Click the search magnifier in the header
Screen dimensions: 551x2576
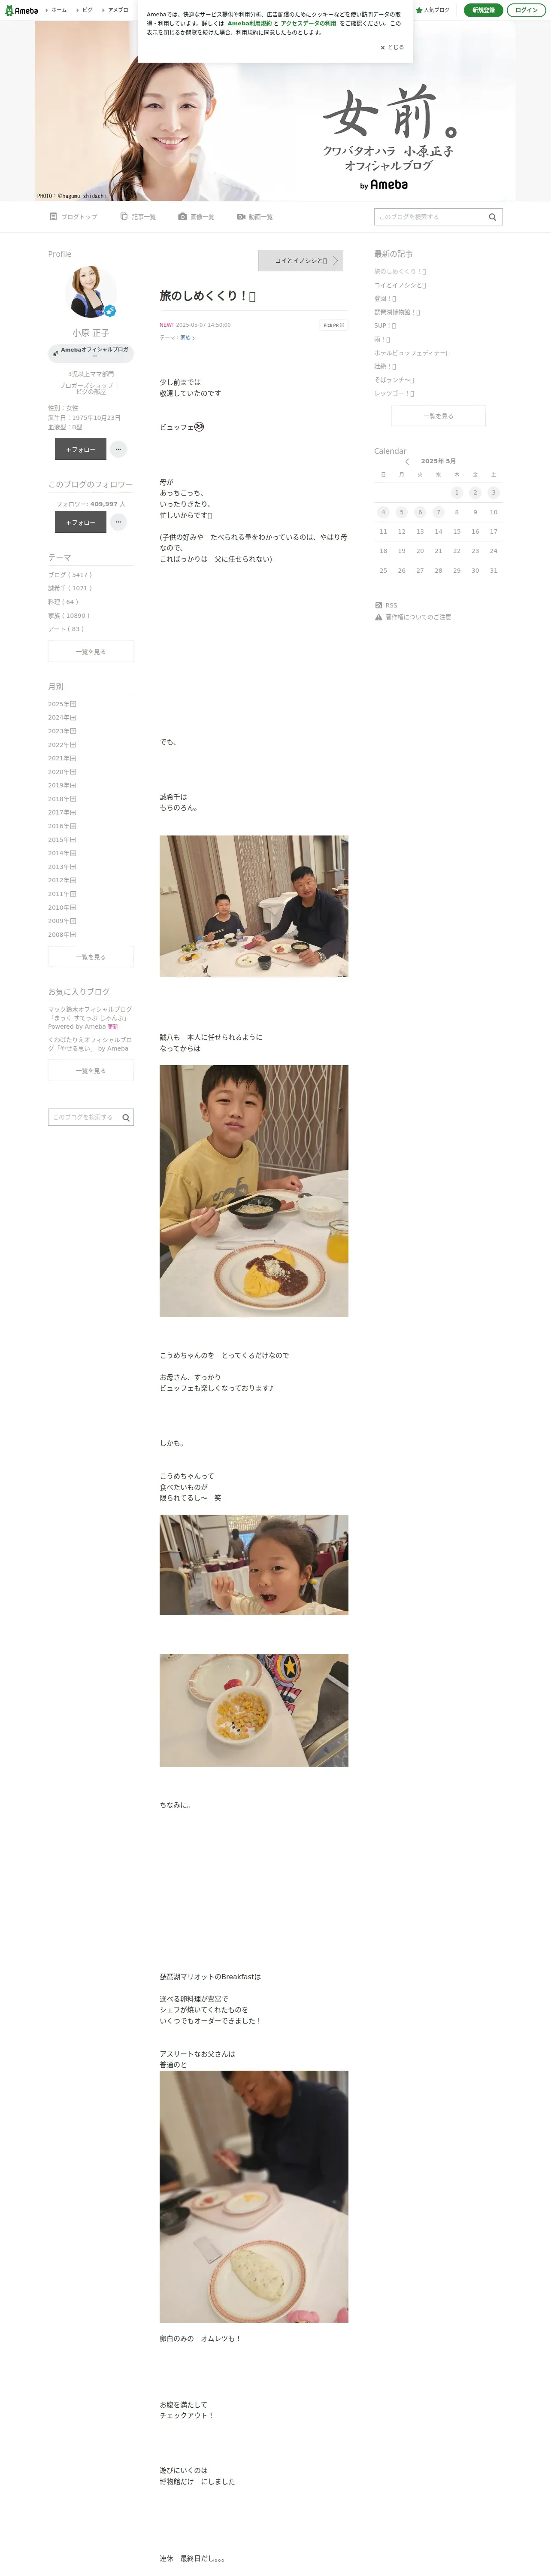point(492,217)
